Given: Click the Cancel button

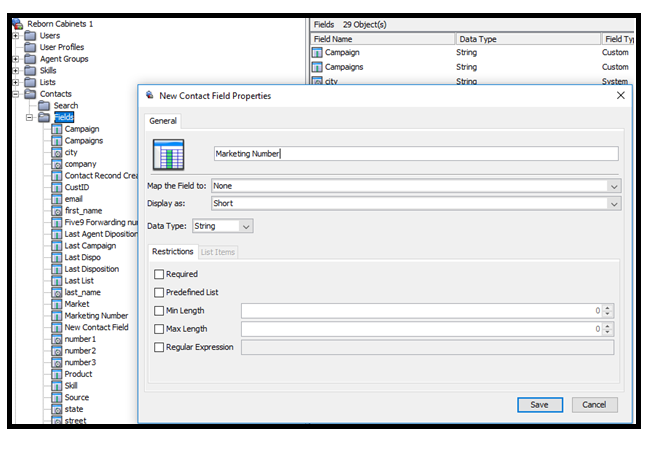Looking at the screenshot, I should click(x=594, y=405).
